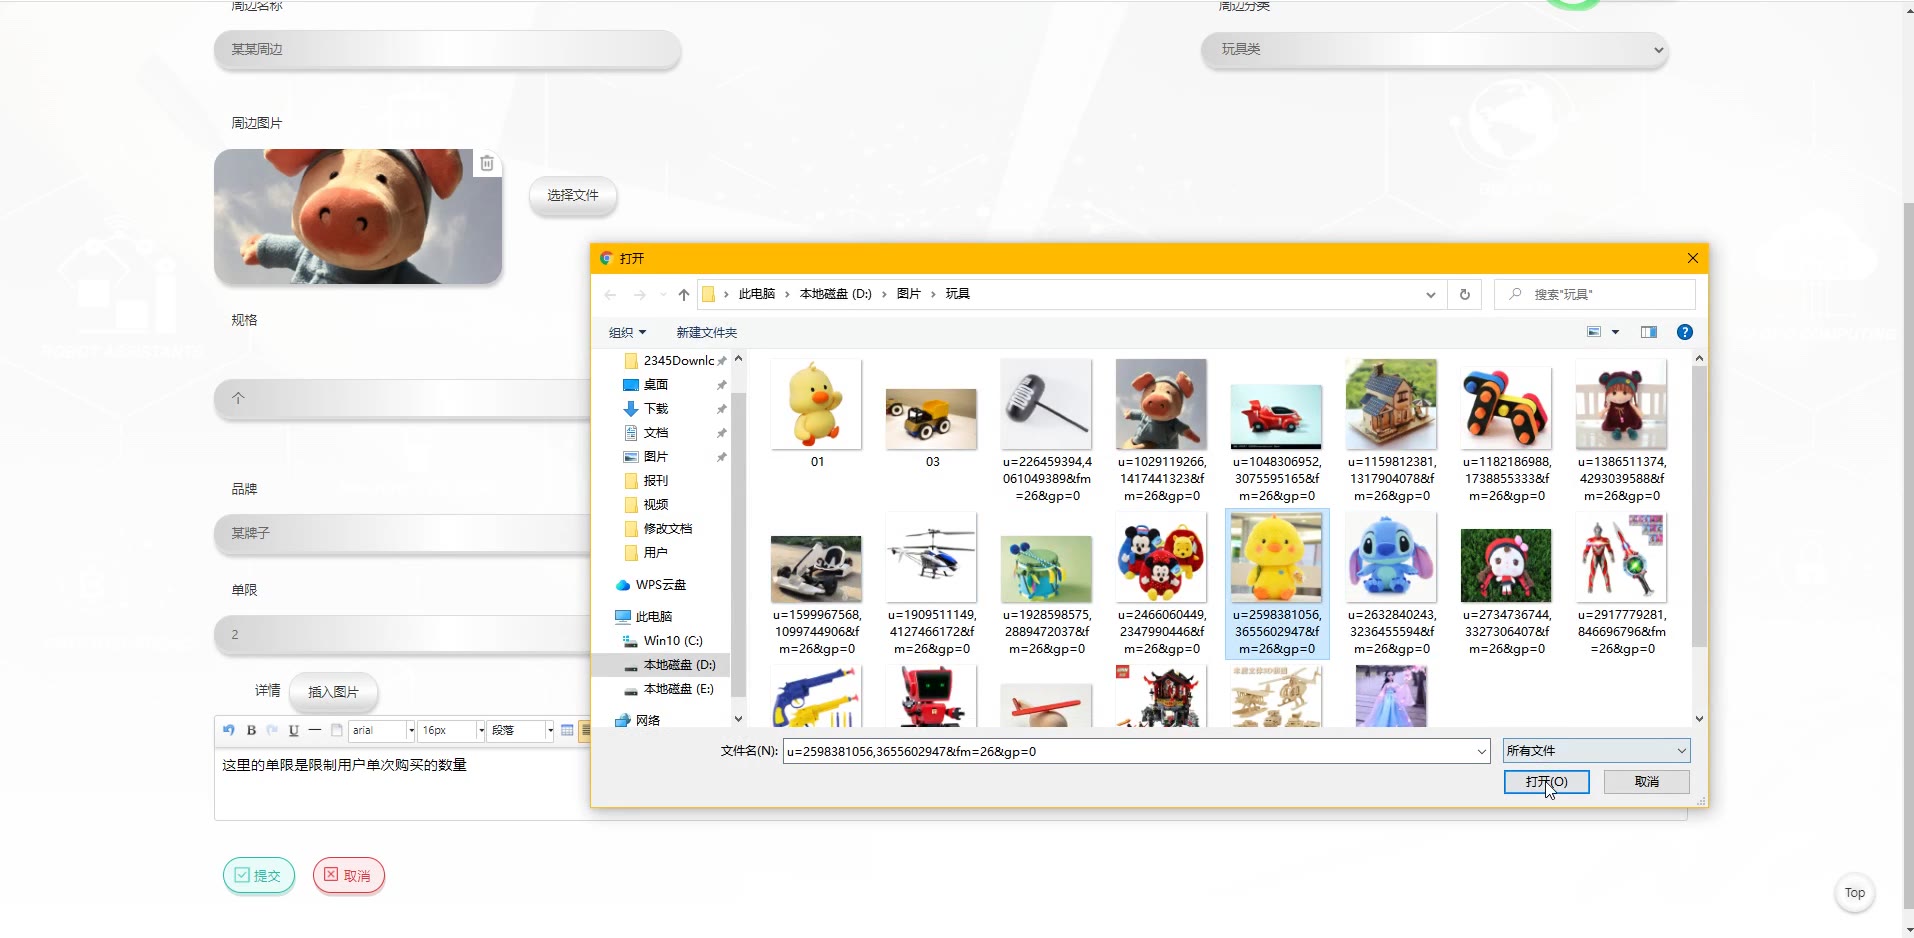Click the dialog's file list vertical scrollbar
This screenshot has height=938, width=1914.
coord(1699,506)
